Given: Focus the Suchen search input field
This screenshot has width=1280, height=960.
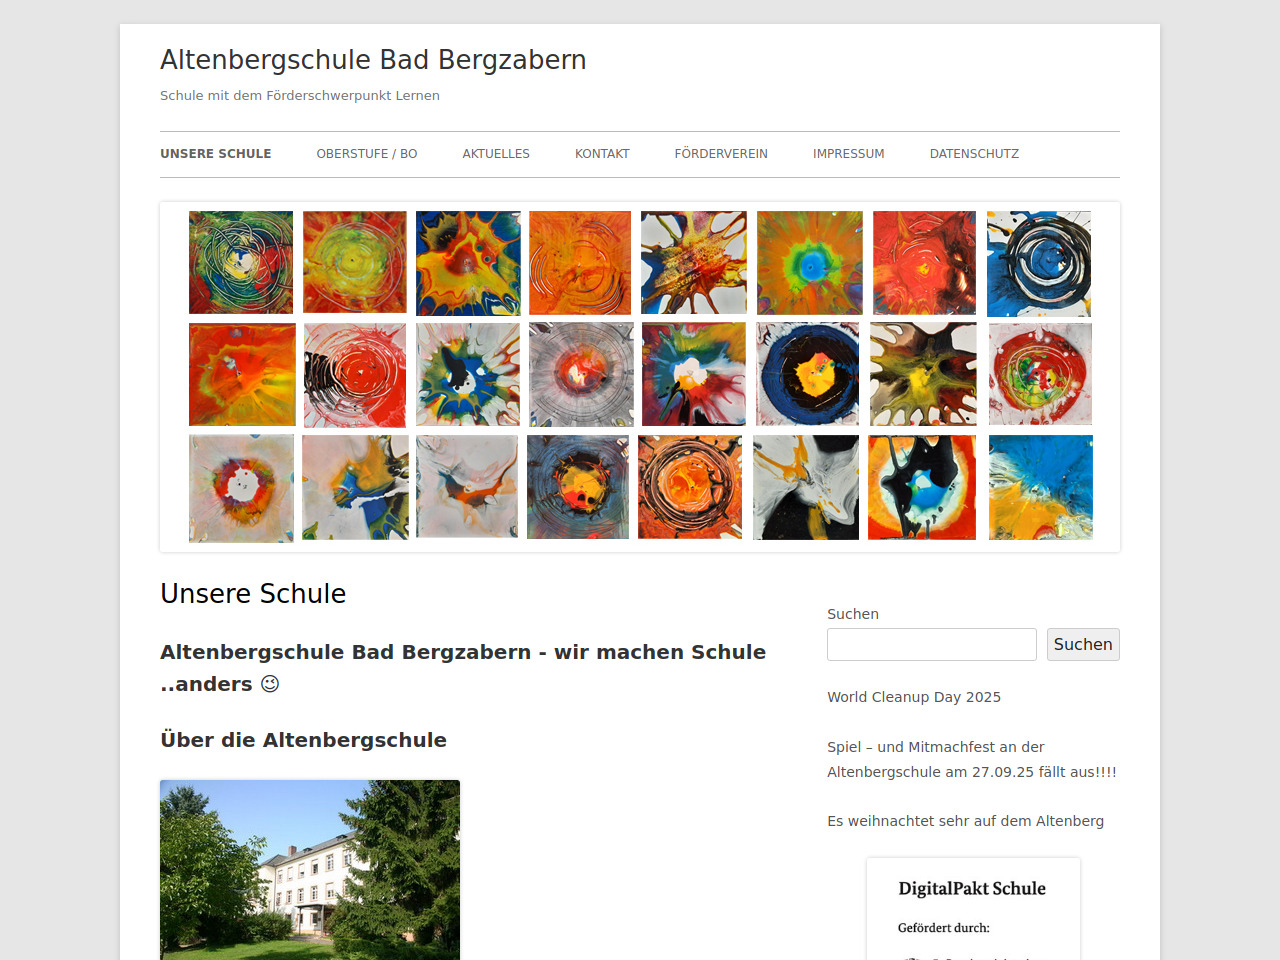Looking at the screenshot, I should pos(932,645).
